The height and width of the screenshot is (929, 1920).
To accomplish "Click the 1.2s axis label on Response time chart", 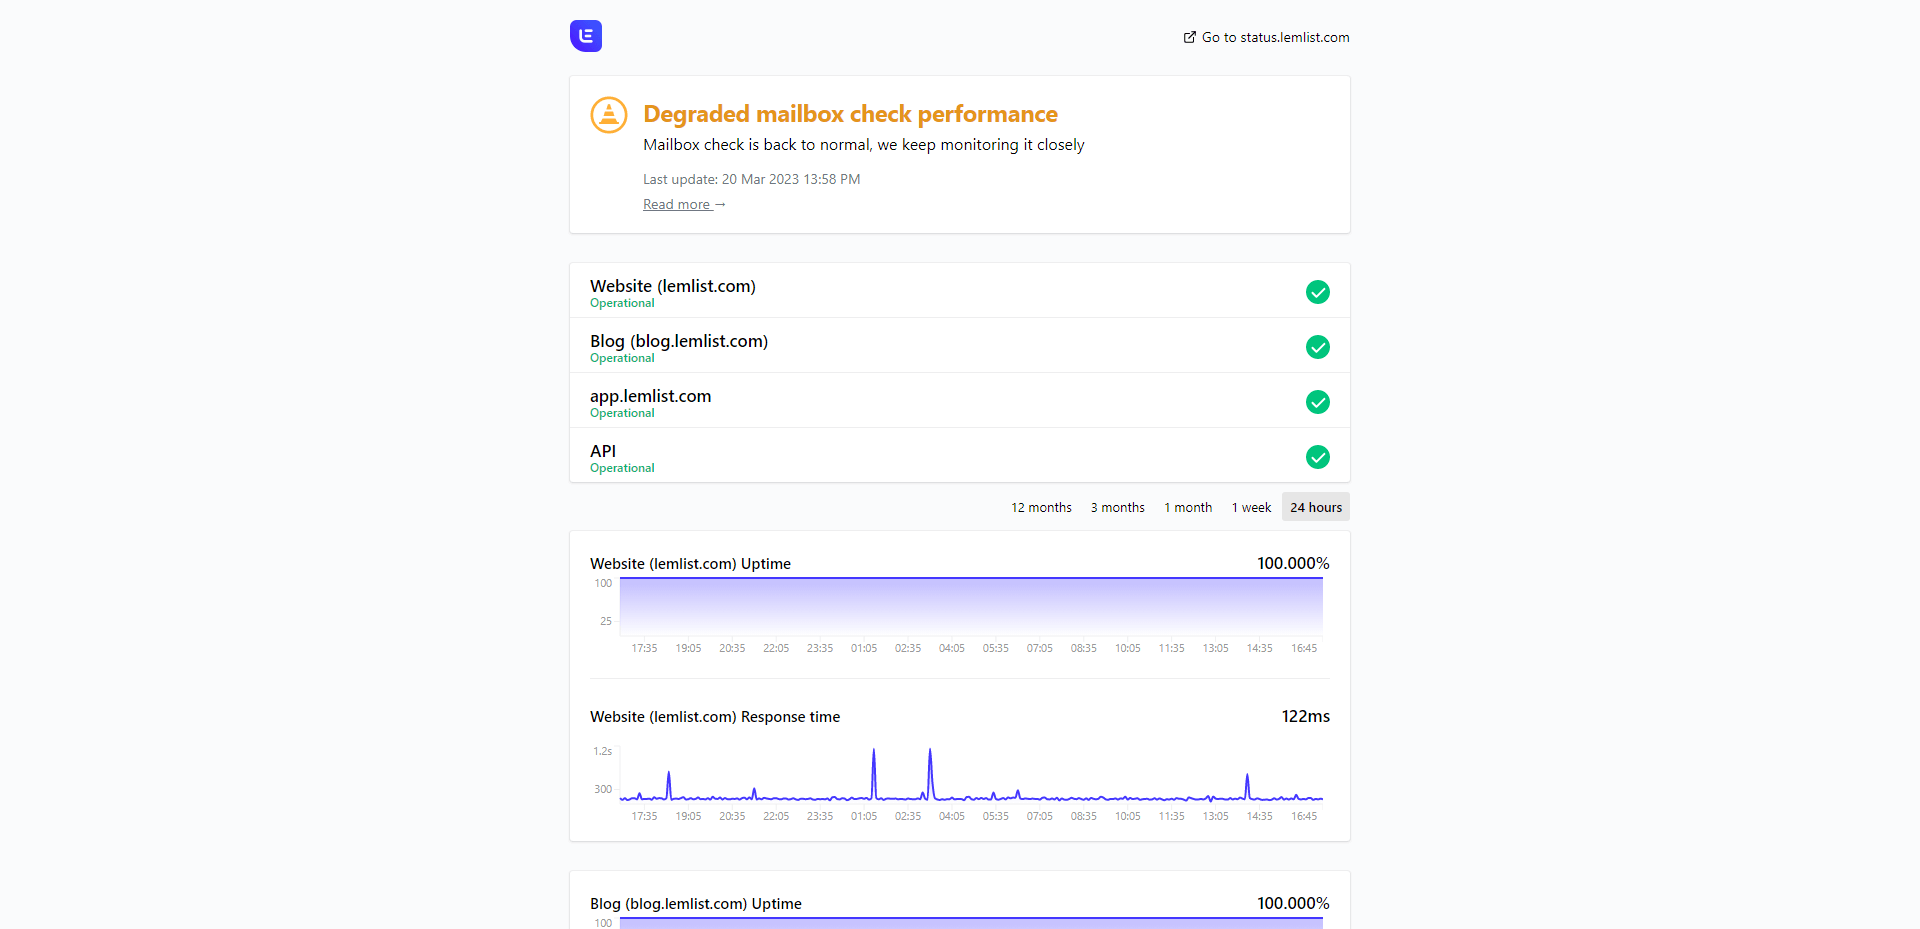I will [602, 751].
